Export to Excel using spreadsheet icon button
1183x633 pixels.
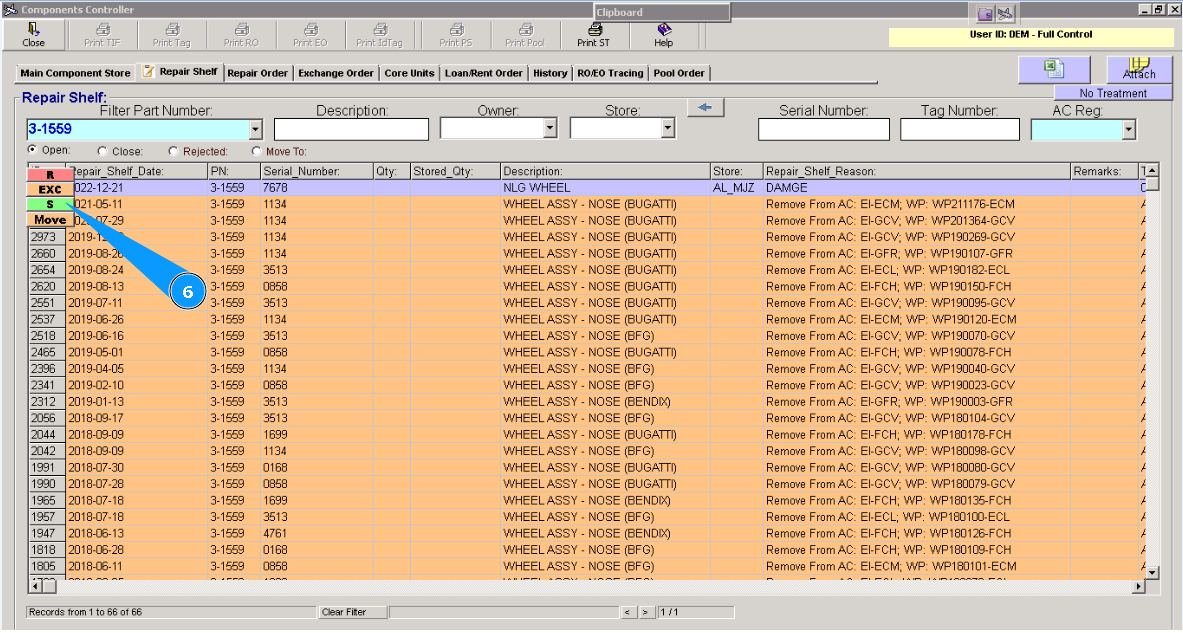[x=1054, y=69]
